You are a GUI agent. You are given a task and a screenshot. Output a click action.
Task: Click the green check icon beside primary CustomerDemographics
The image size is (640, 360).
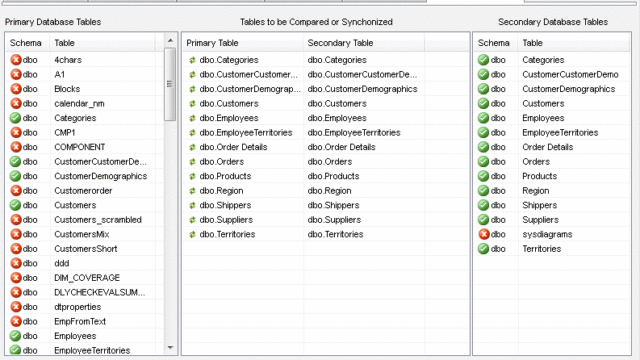click(x=16, y=176)
